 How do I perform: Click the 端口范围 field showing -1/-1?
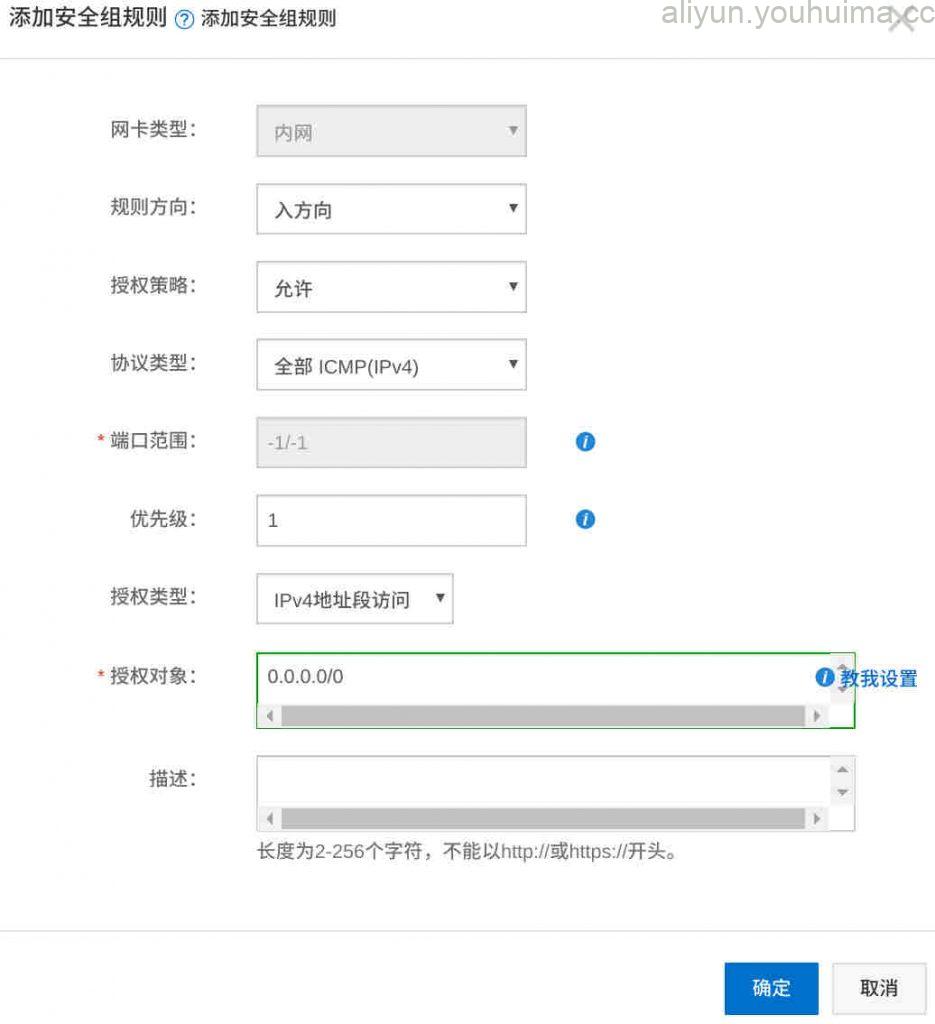pos(391,442)
